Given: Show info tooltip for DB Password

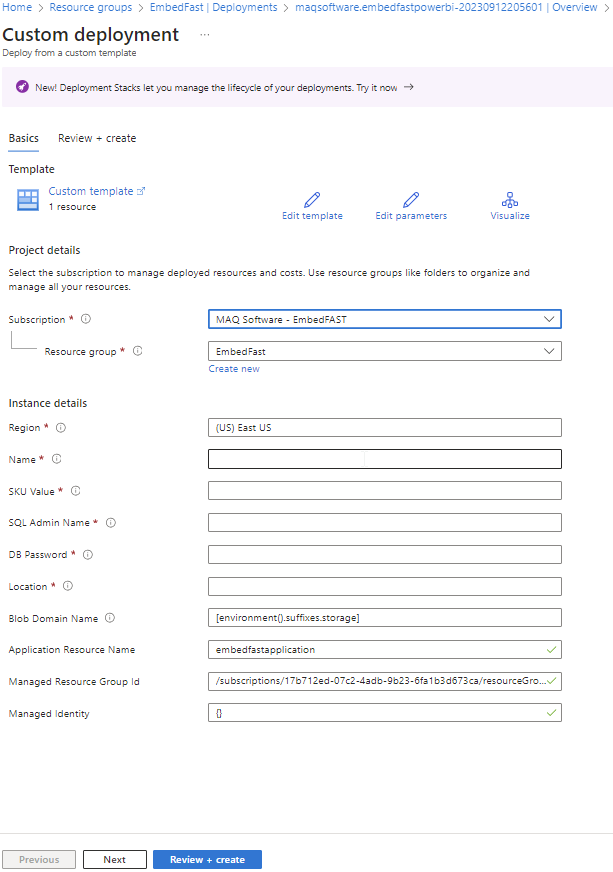Looking at the screenshot, I should tap(88, 554).
